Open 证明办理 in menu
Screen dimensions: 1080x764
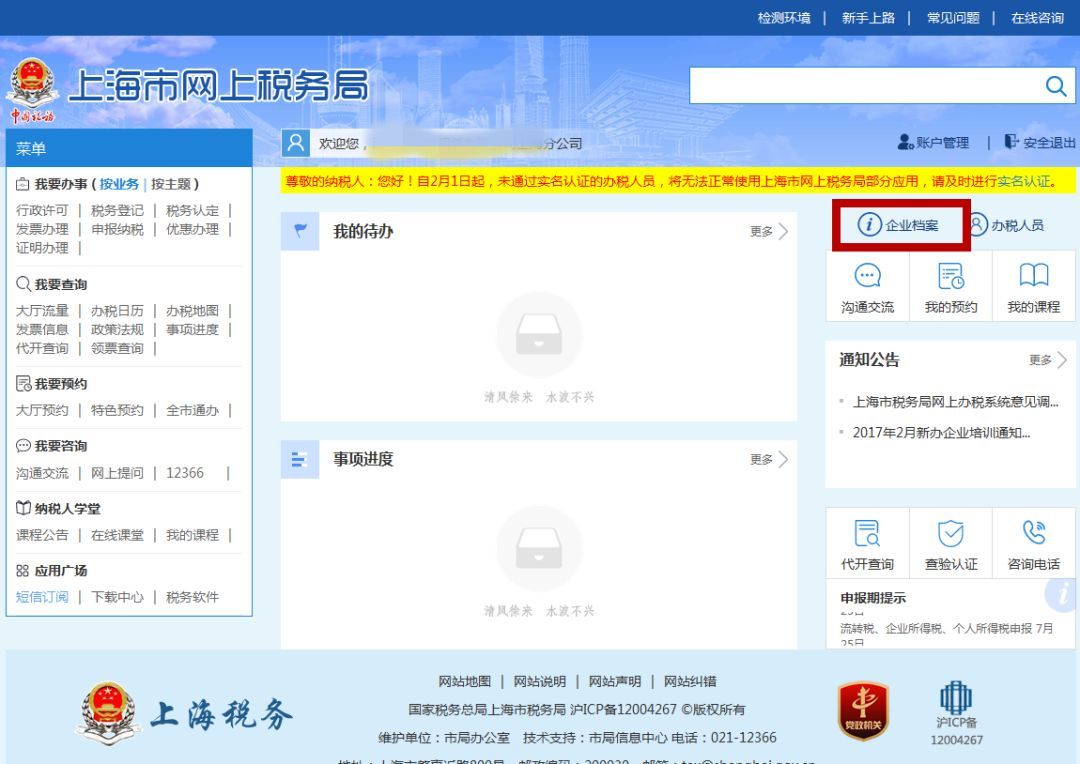42,247
